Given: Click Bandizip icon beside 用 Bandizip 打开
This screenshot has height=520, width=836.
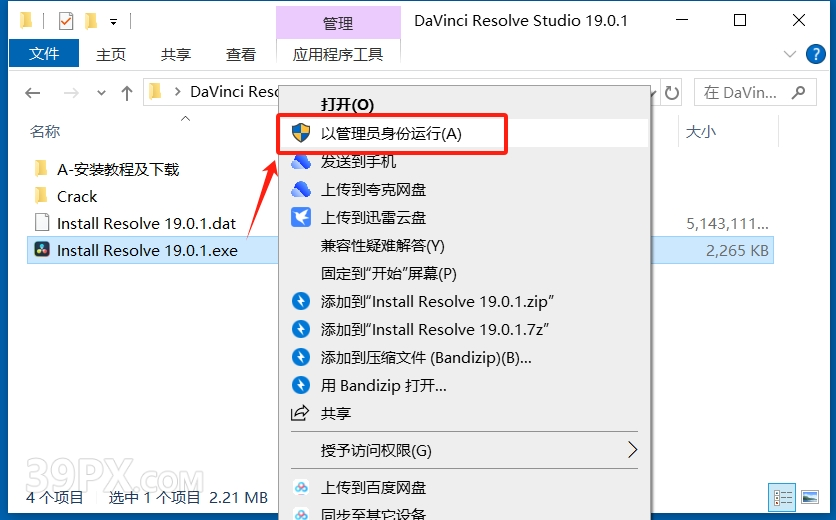Looking at the screenshot, I should tap(301, 385).
